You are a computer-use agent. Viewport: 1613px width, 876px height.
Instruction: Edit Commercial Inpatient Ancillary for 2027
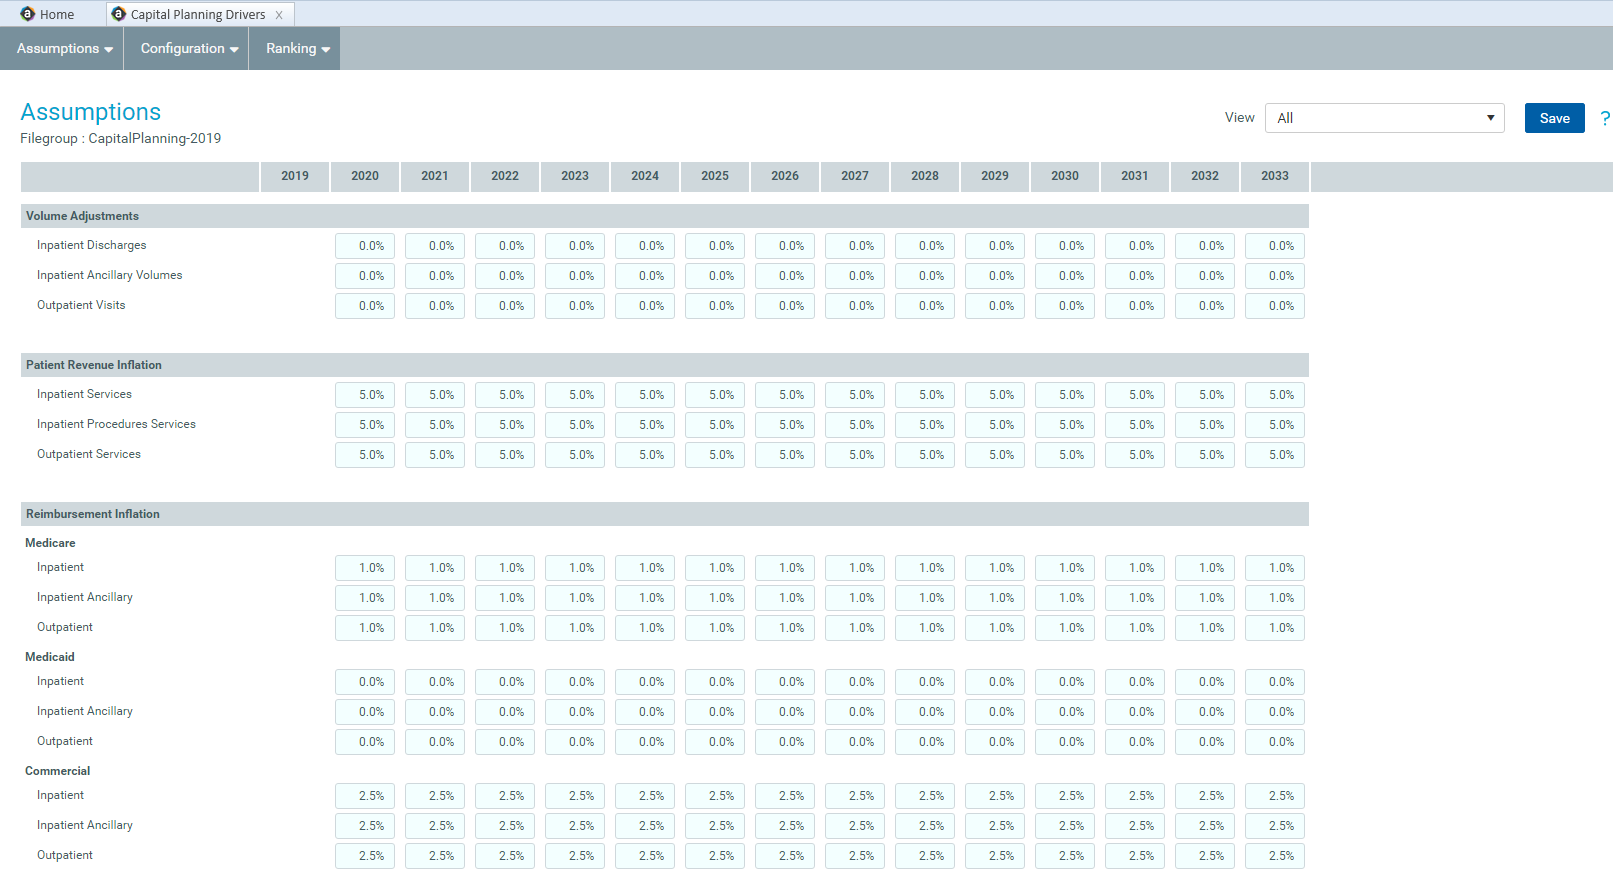click(x=855, y=826)
